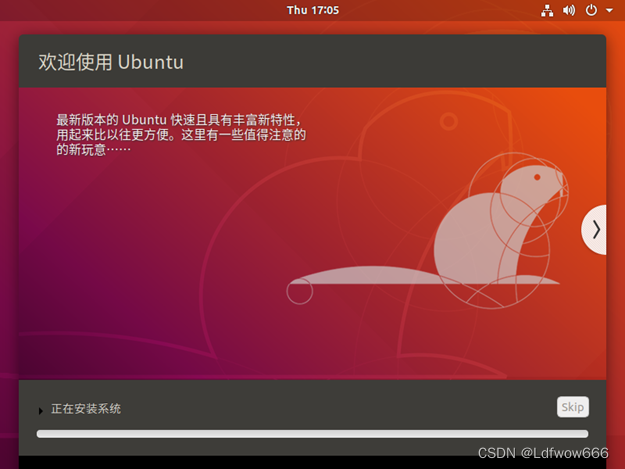
Task: Click the volume speaker icon
Action: [x=569, y=10]
